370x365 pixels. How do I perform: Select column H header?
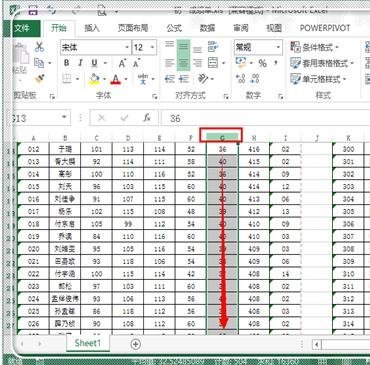pos(254,138)
